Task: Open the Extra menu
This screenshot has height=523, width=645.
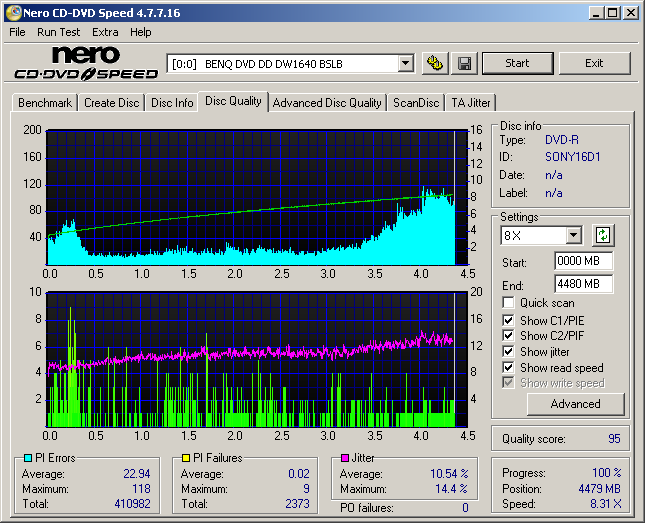Action: [x=105, y=32]
